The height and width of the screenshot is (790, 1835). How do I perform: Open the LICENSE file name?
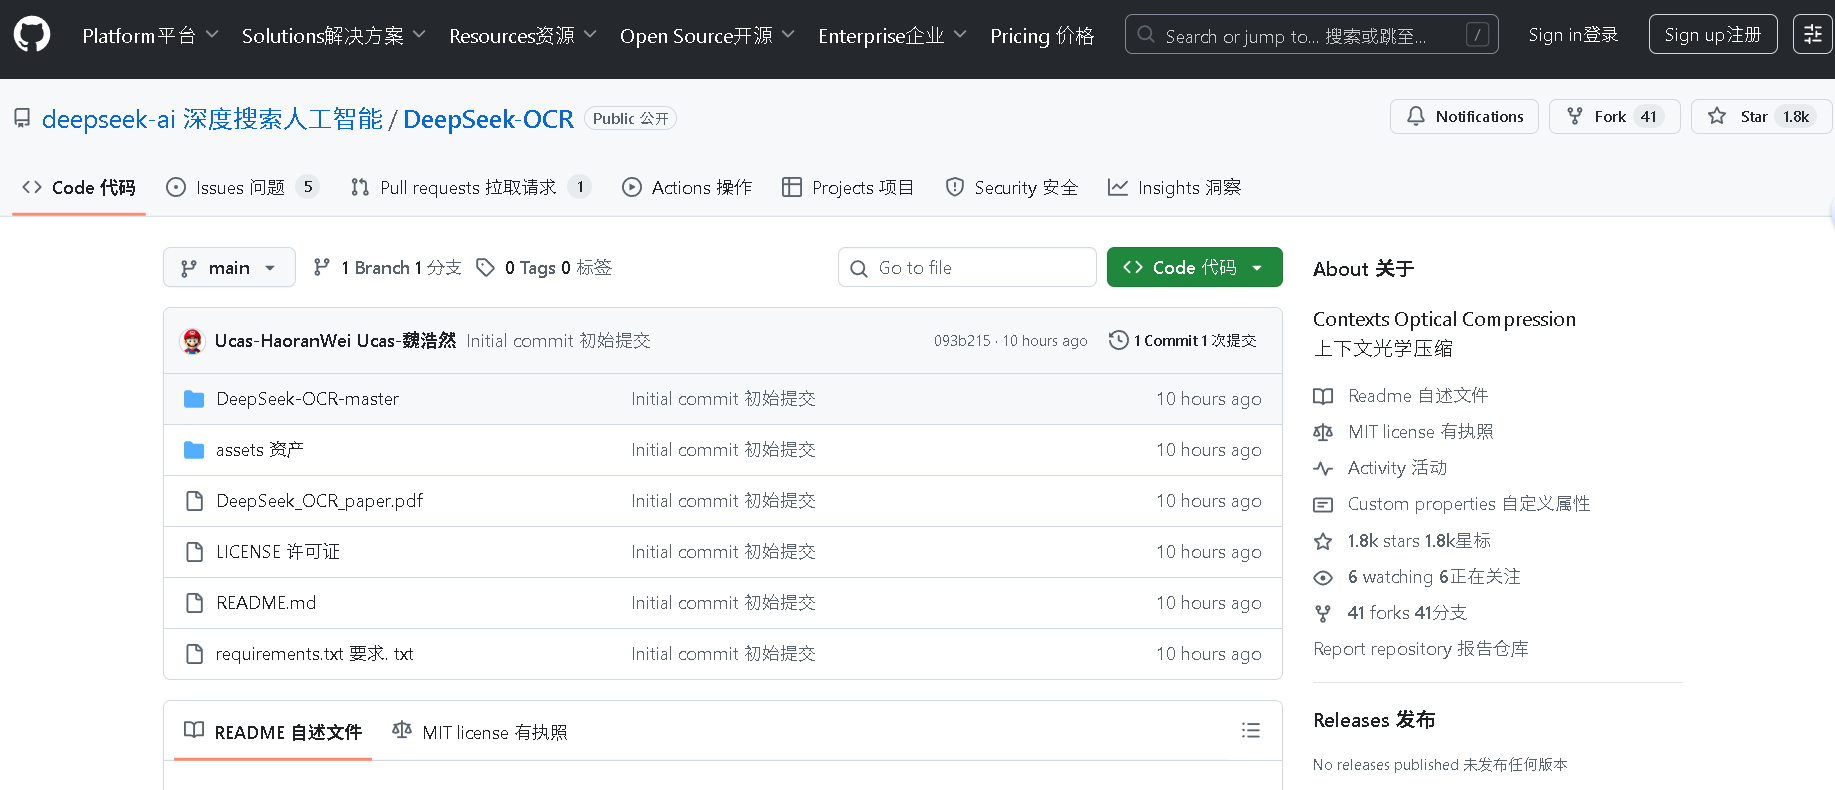click(278, 552)
